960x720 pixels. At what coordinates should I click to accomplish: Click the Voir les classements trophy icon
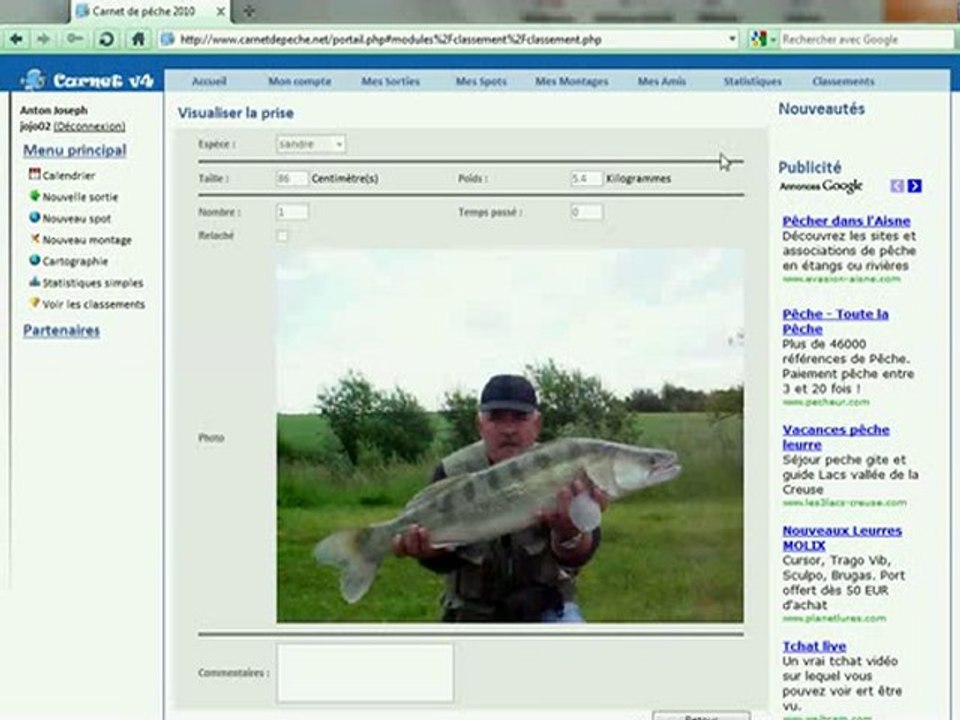(x=34, y=303)
